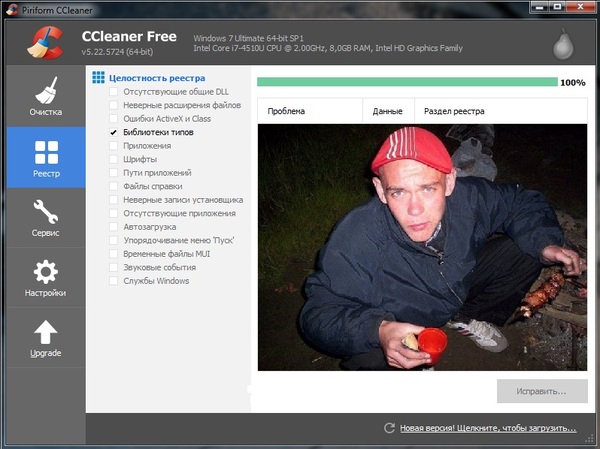This screenshot has width=600, height=449.
Task: Enable the Отсутствующие общие DLL checkbox
Action: (x=114, y=92)
